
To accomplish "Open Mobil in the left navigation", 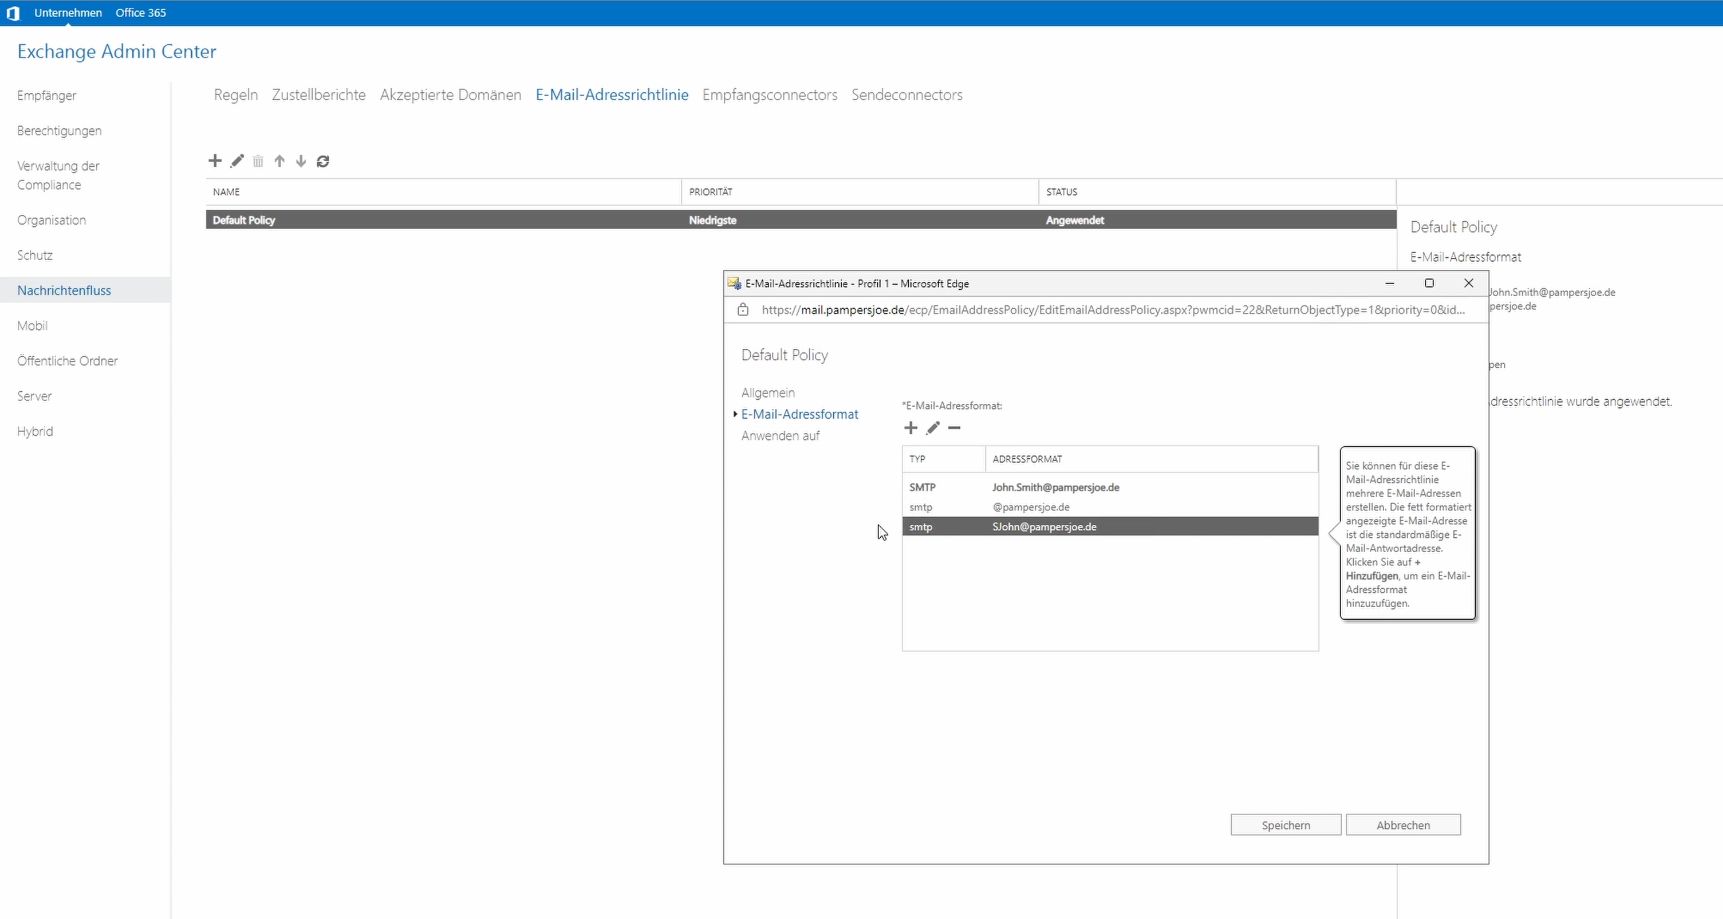I will (32, 326).
